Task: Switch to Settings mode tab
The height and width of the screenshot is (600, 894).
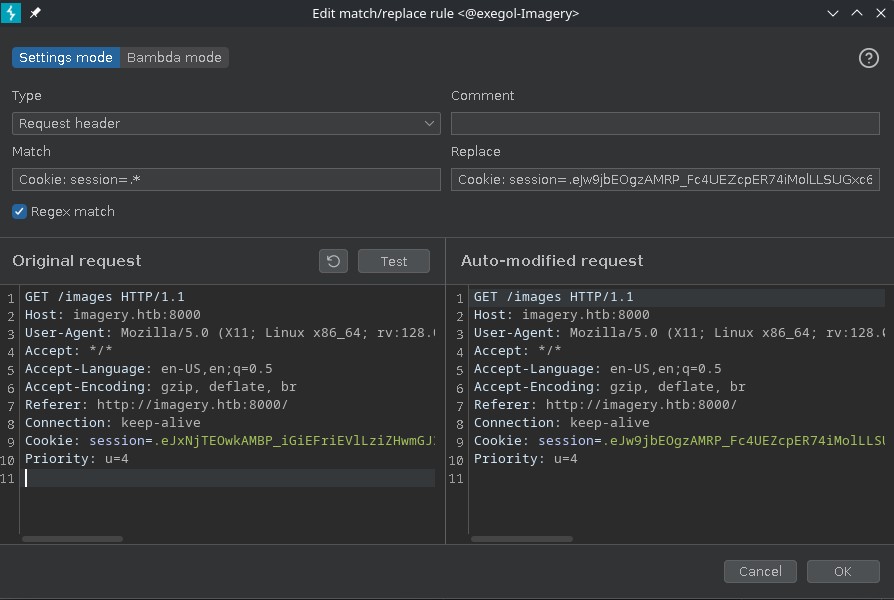Action: (66, 57)
